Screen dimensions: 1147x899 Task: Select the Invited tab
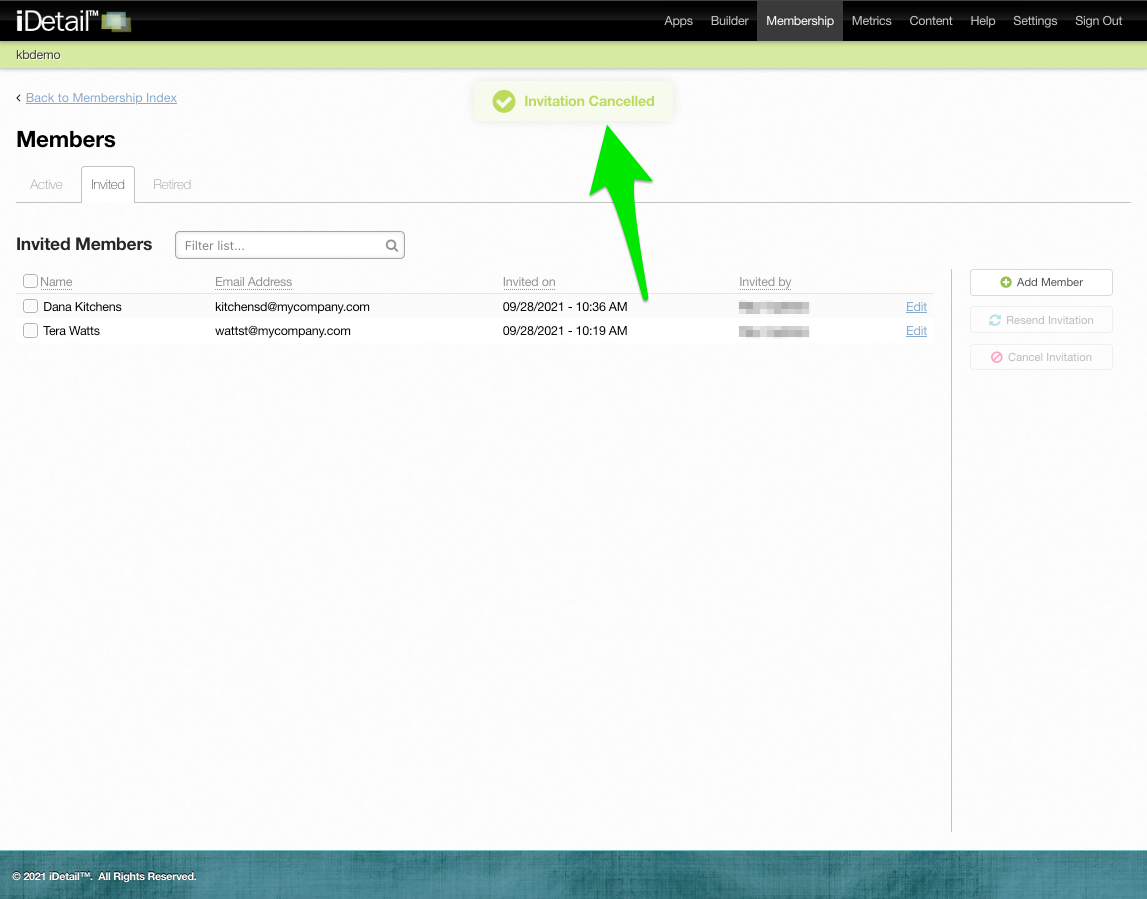108,184
